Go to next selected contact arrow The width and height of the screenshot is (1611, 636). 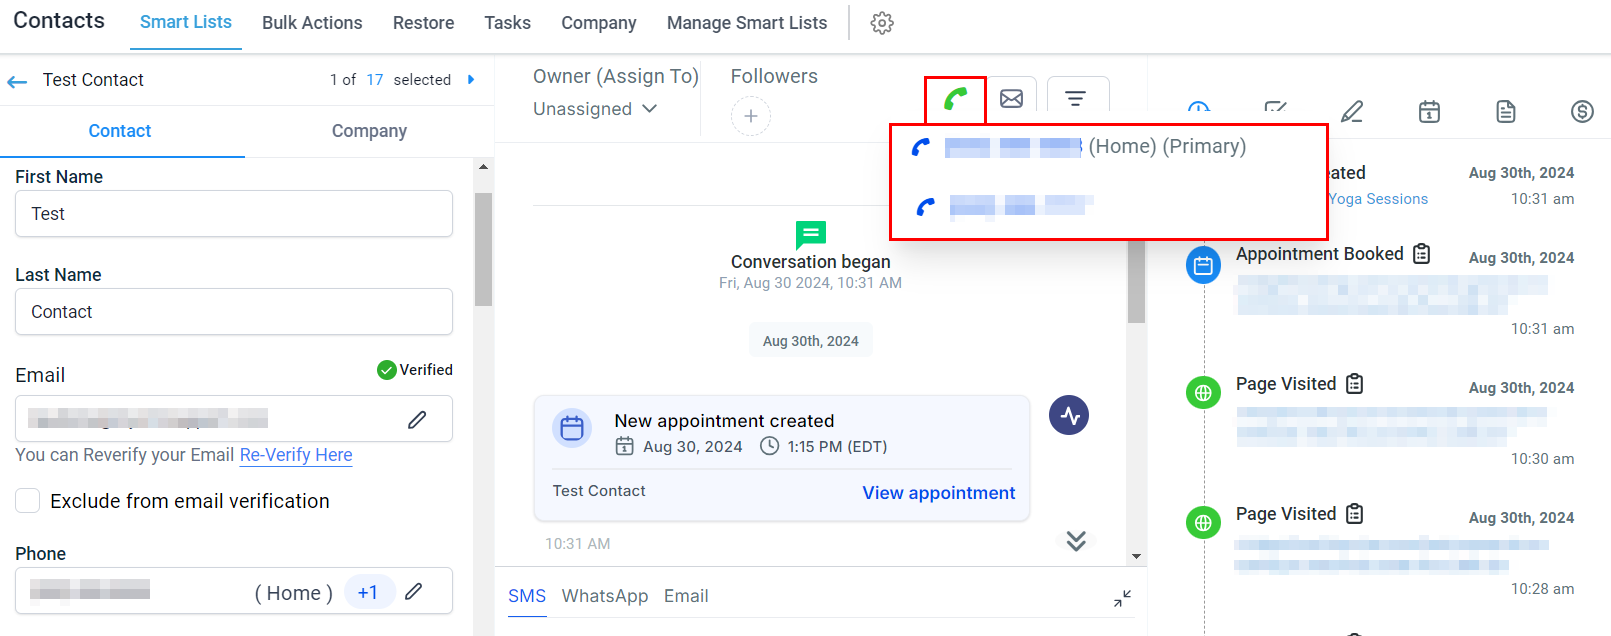471,80
